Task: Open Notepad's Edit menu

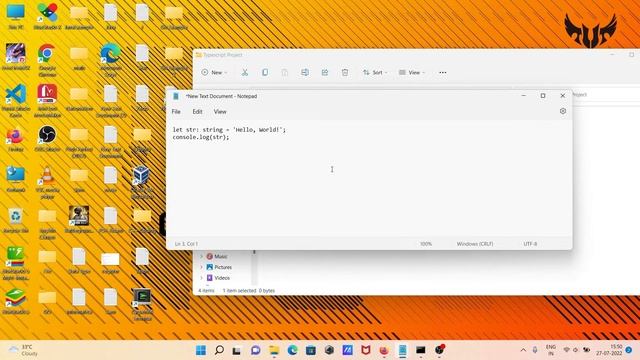Action: coord(197,111)
